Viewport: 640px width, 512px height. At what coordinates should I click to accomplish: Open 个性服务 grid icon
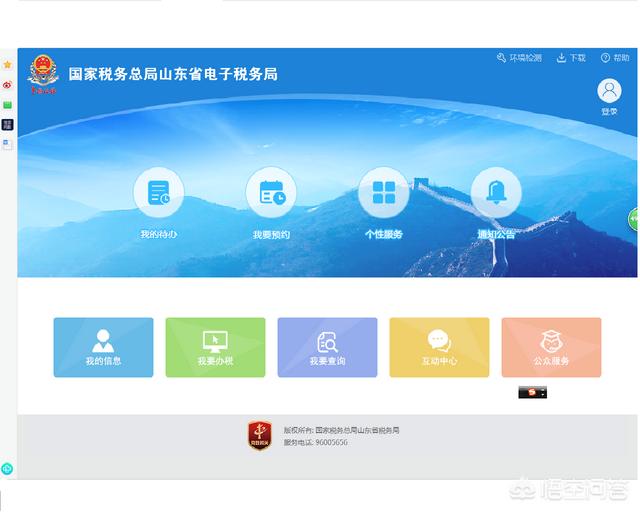coord(384,192)
